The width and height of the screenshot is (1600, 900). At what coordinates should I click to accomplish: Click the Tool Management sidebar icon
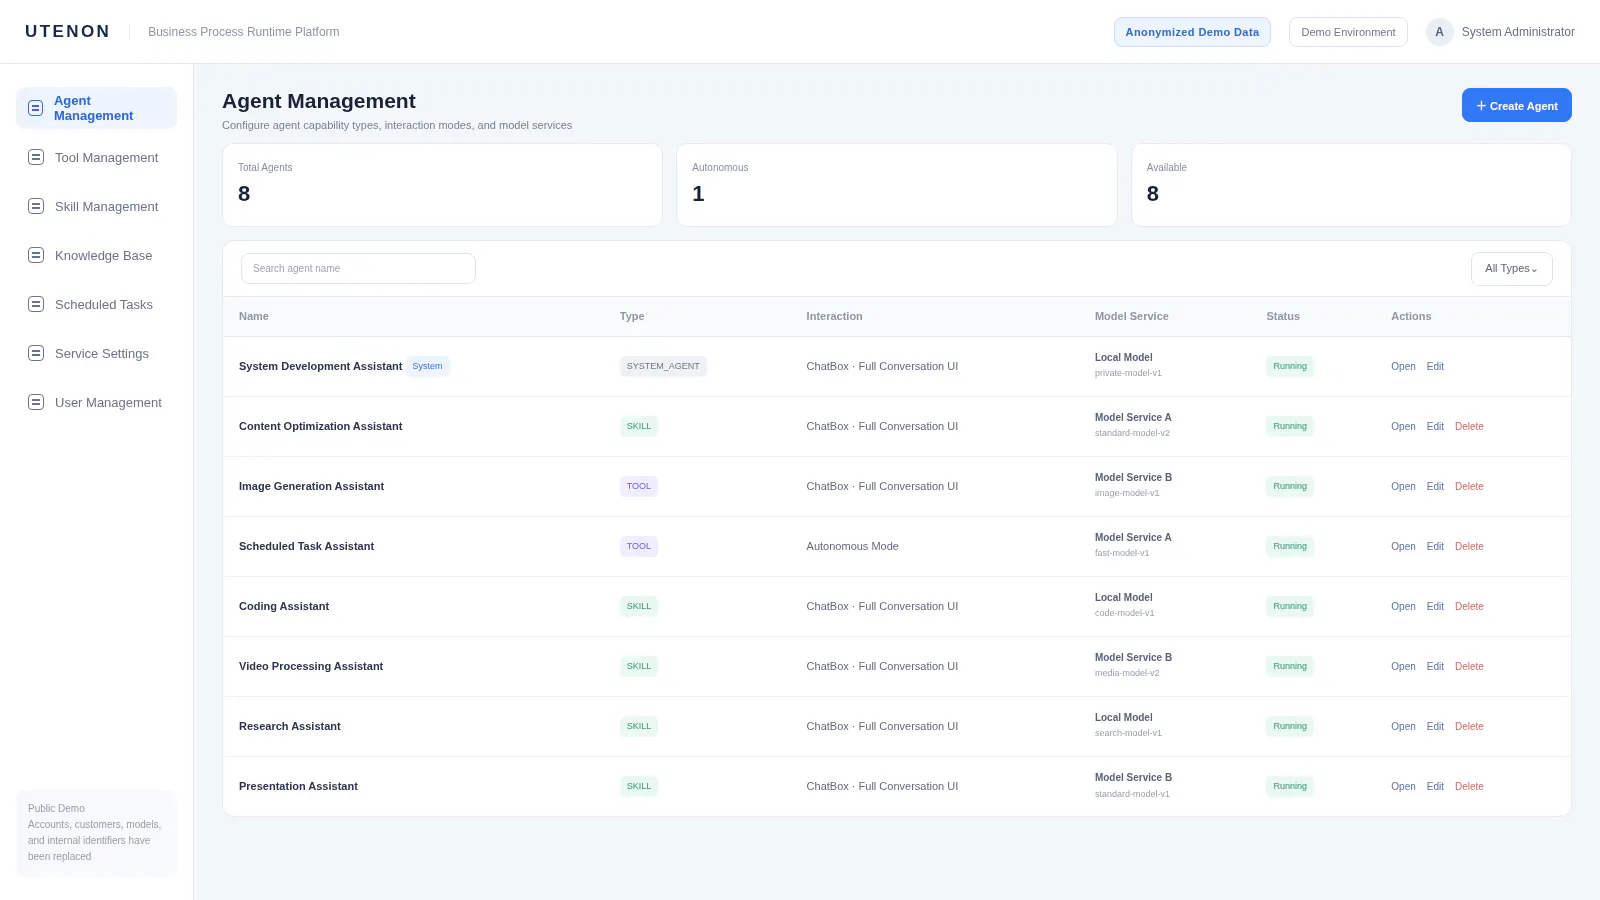tap(36, 157)
